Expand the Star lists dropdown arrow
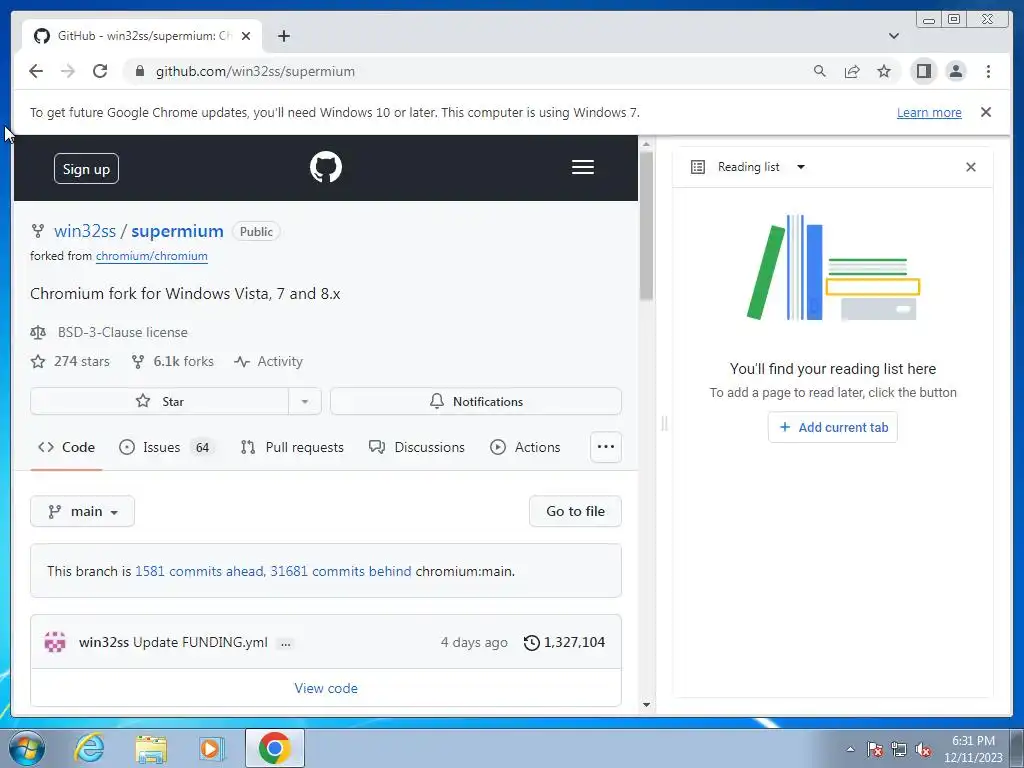 coord(305,401)
